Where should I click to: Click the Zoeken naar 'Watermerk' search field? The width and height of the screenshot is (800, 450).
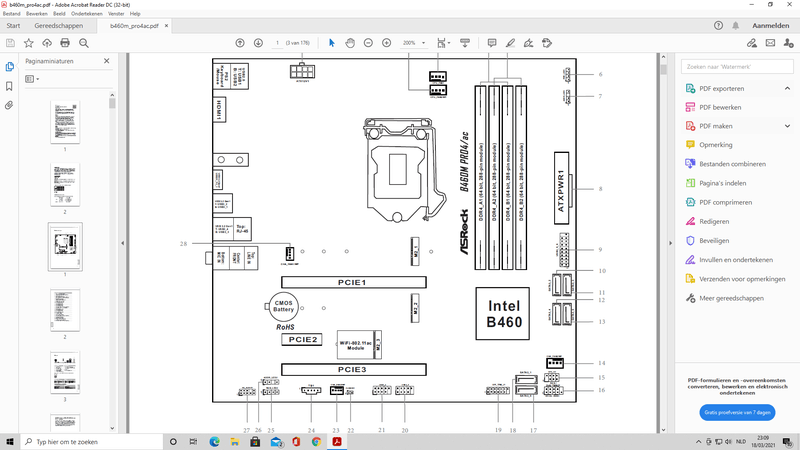(x=737, y=67)
